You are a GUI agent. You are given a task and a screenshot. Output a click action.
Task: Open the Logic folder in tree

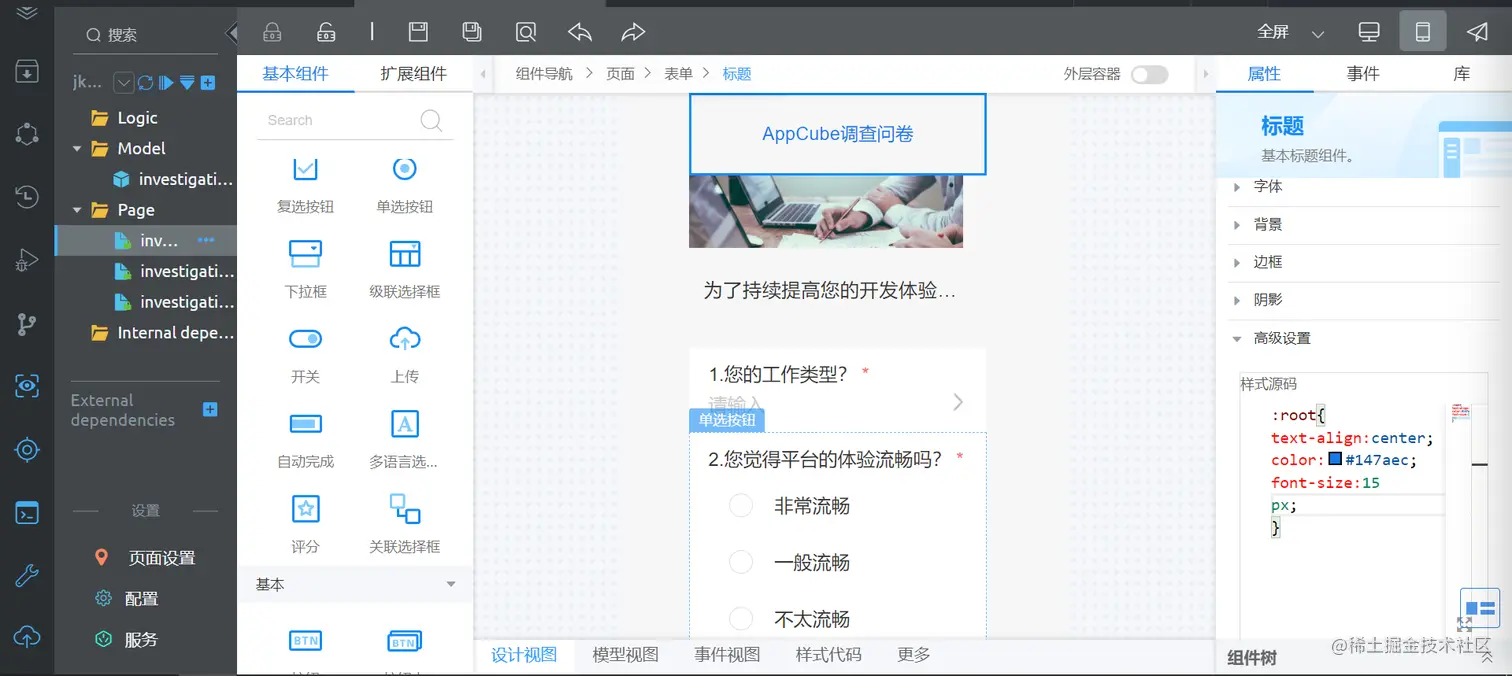137,118
